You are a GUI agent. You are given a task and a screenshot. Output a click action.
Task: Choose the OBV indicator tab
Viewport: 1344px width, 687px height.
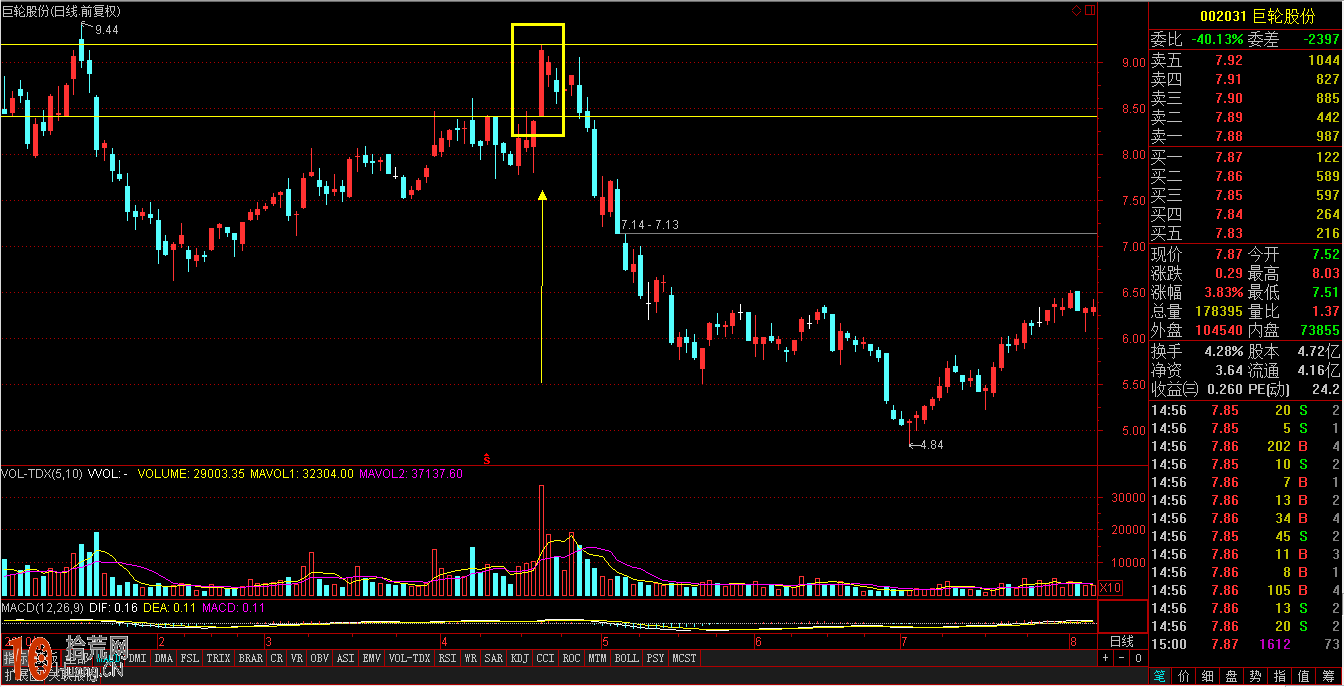pos(320,658)
